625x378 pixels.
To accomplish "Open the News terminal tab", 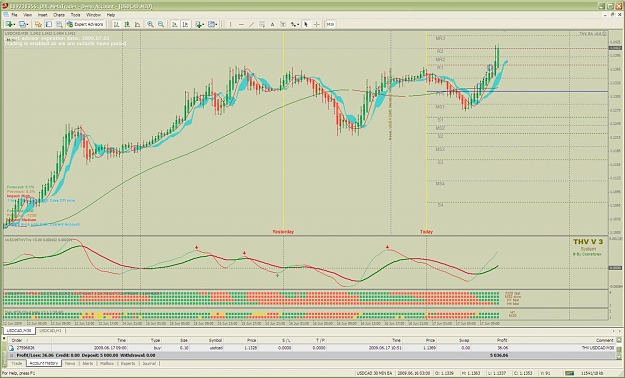I will click(x=70, y=364).
